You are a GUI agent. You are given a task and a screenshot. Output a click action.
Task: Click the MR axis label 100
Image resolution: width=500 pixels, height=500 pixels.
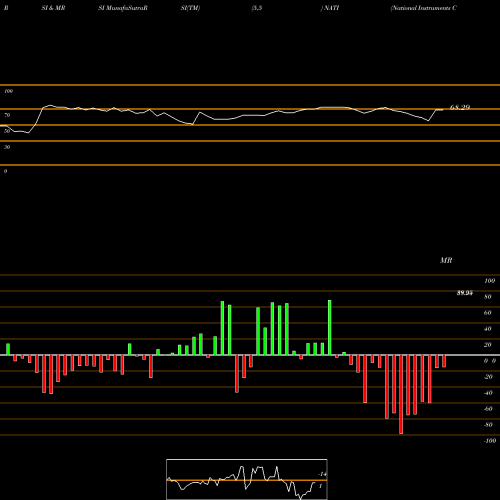click(489, 281)
